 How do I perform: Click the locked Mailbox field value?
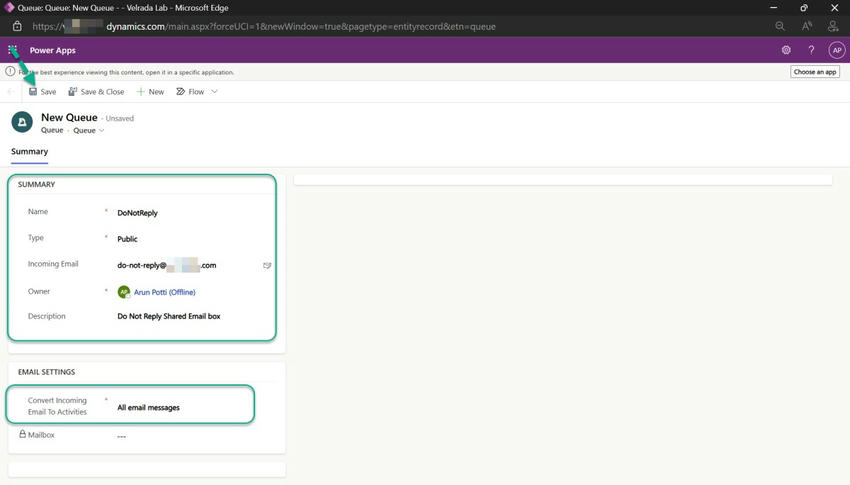(x=121, y=436)
